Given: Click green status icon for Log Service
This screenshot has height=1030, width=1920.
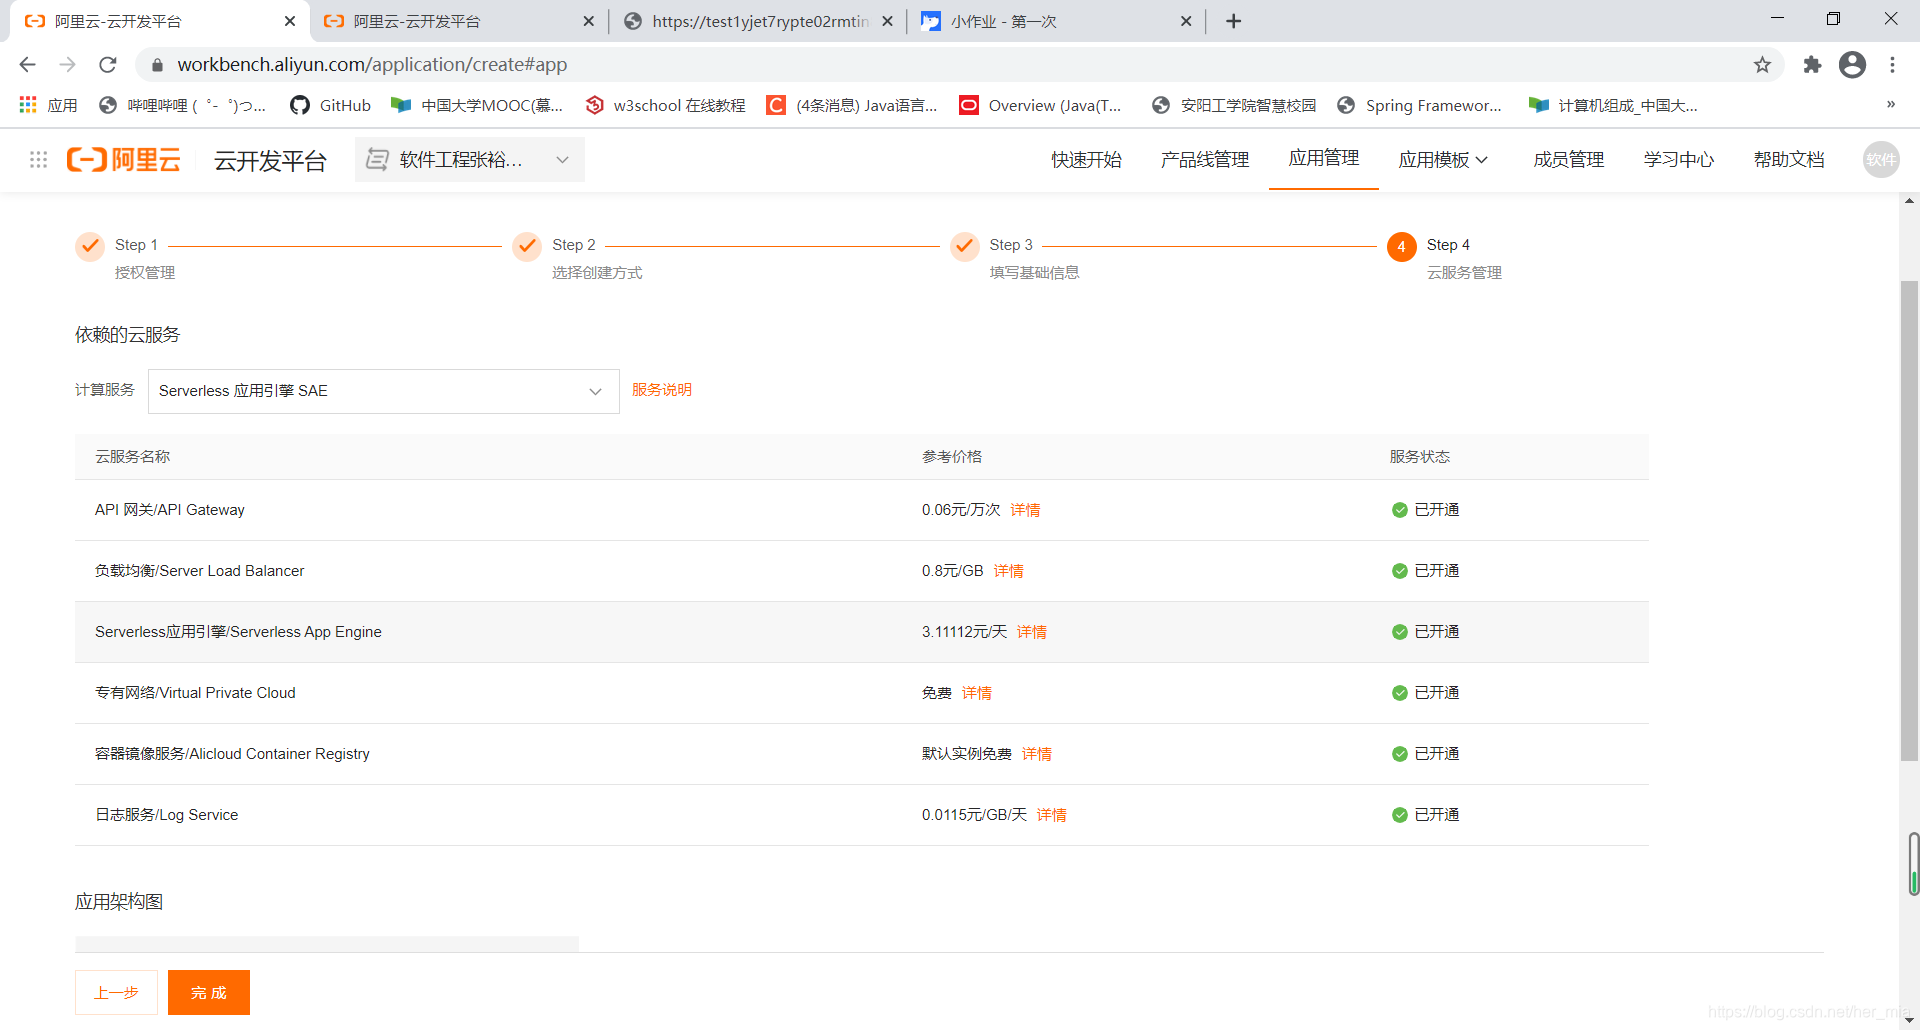Looking at the screenshot, I should [x=1399, y=815].
